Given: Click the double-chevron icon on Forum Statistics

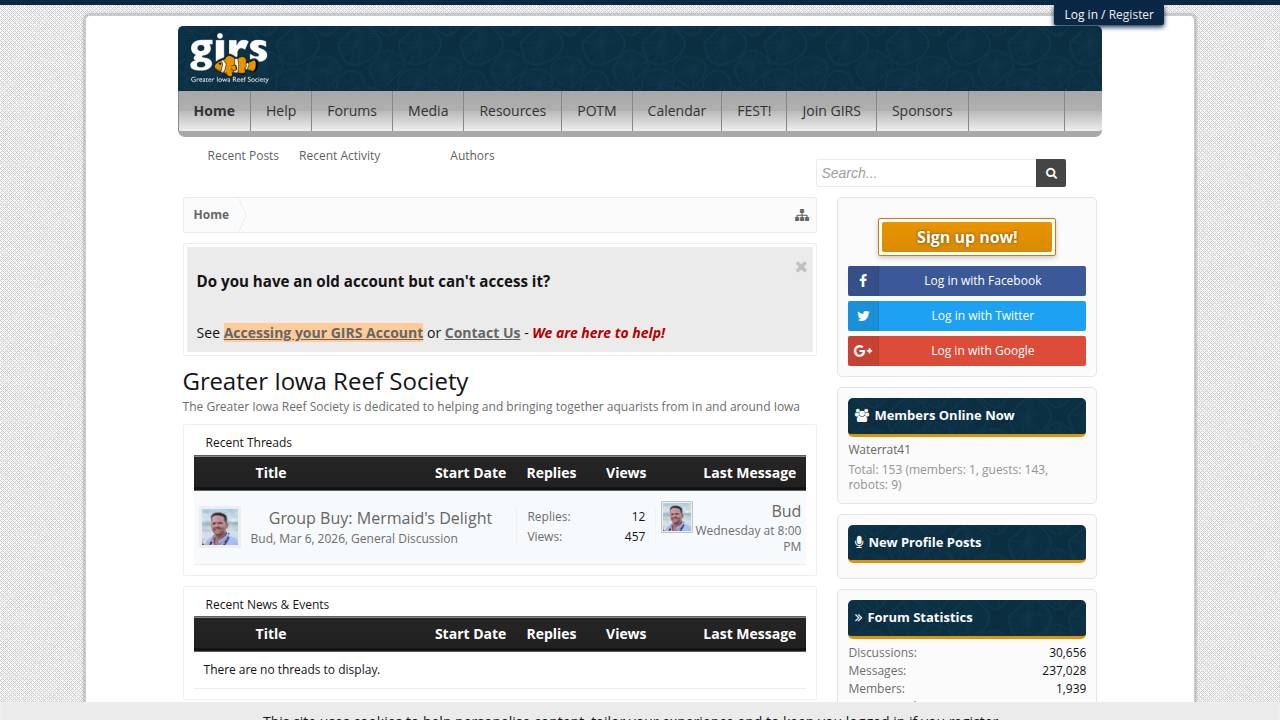Looking at the screenshot, I should pos(860,617).
